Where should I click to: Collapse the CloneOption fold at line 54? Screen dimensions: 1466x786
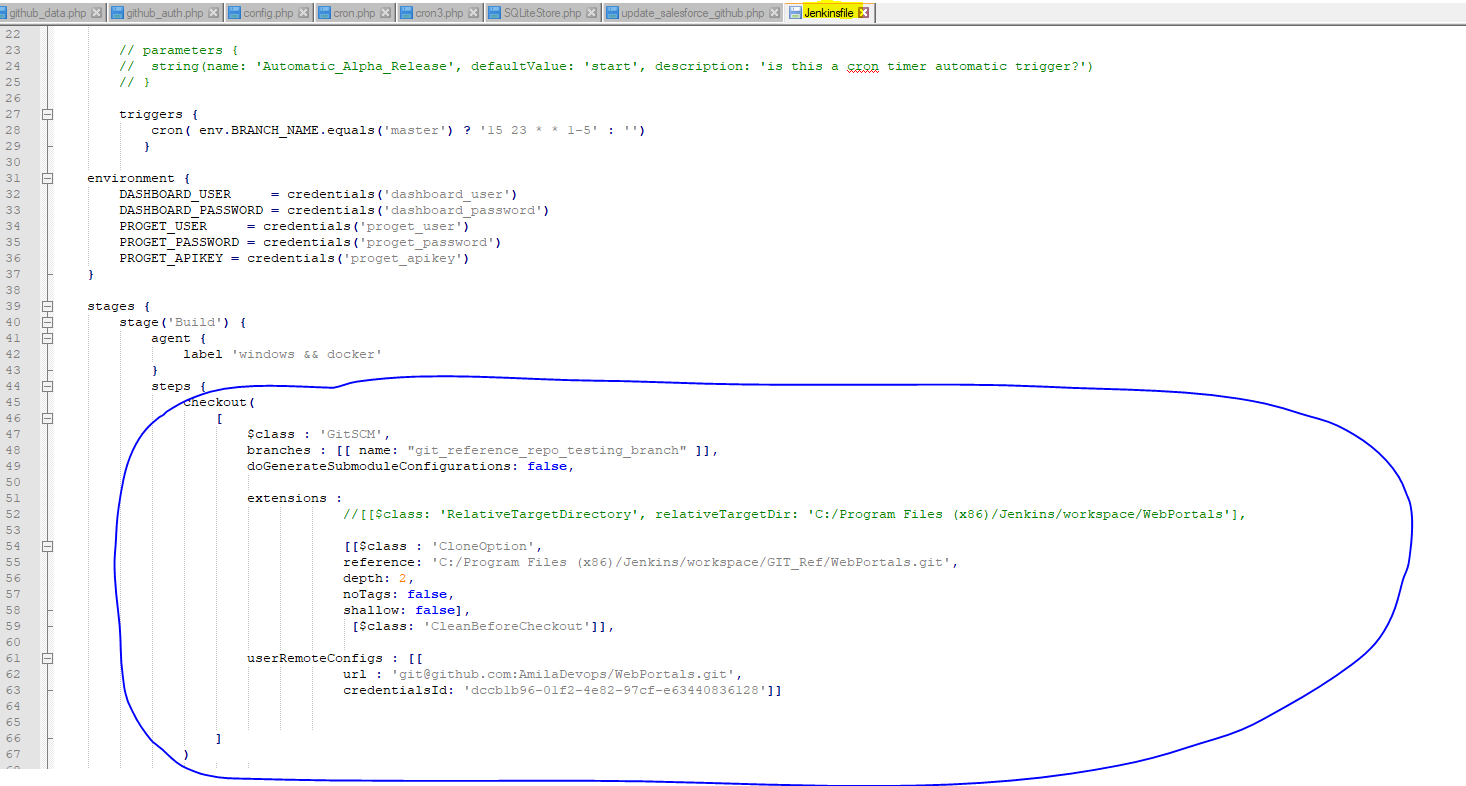pos(46,545)
